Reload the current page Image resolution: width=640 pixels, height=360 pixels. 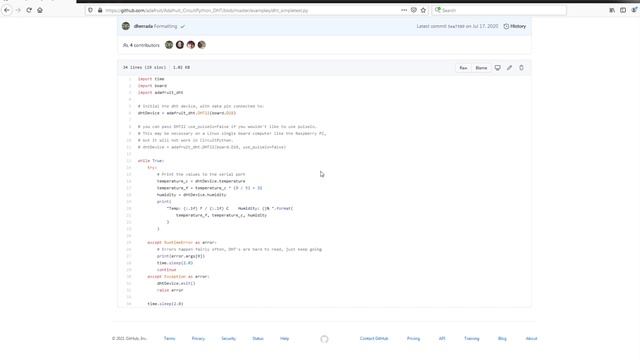tap(29, 10)
